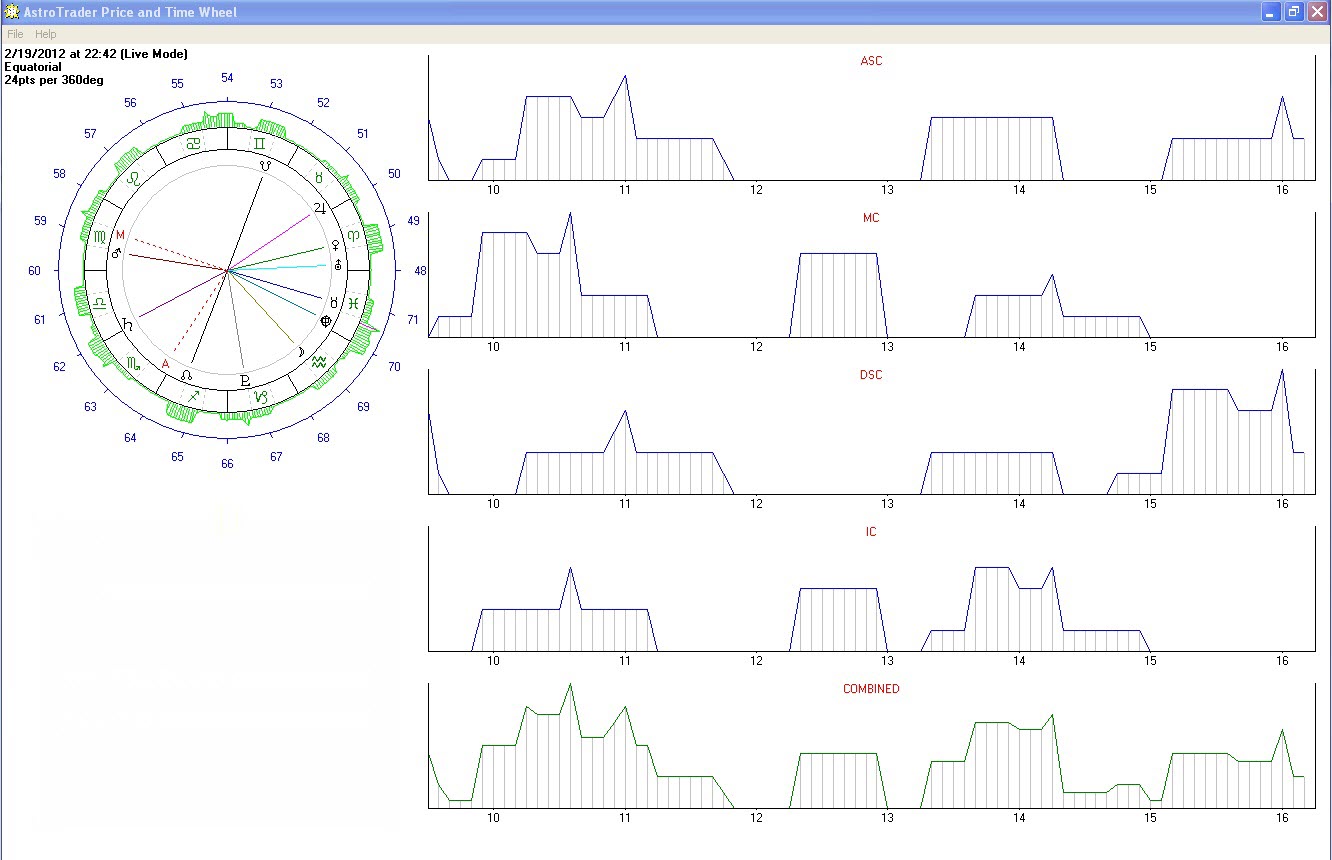This screenshot has width=1332, height=860.
Task: Open the File menu
Action: click(15, 34)
